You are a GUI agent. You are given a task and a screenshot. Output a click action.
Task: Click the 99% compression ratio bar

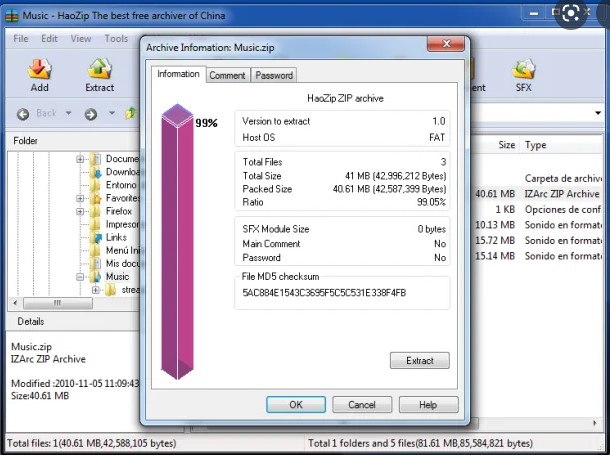point(177,242)
